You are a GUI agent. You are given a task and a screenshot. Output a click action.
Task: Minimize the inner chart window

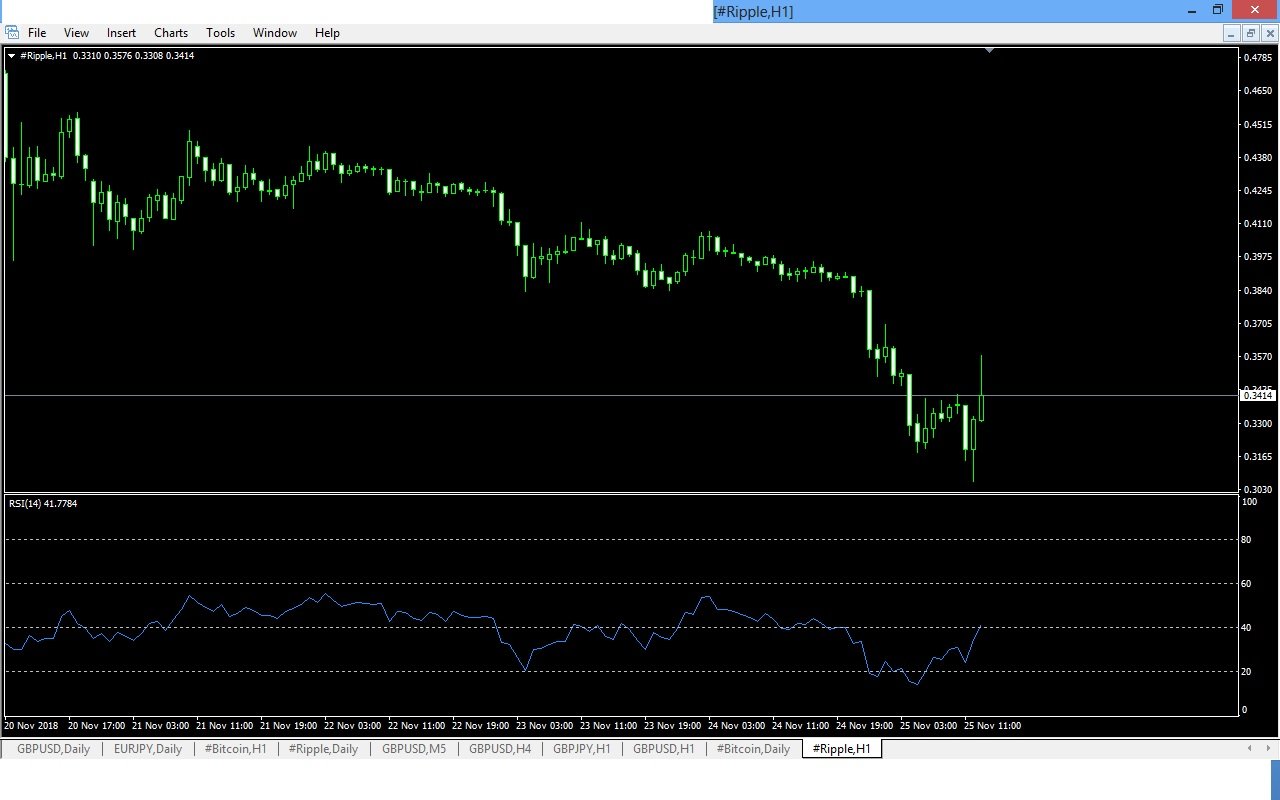[x=1231, y=33]
